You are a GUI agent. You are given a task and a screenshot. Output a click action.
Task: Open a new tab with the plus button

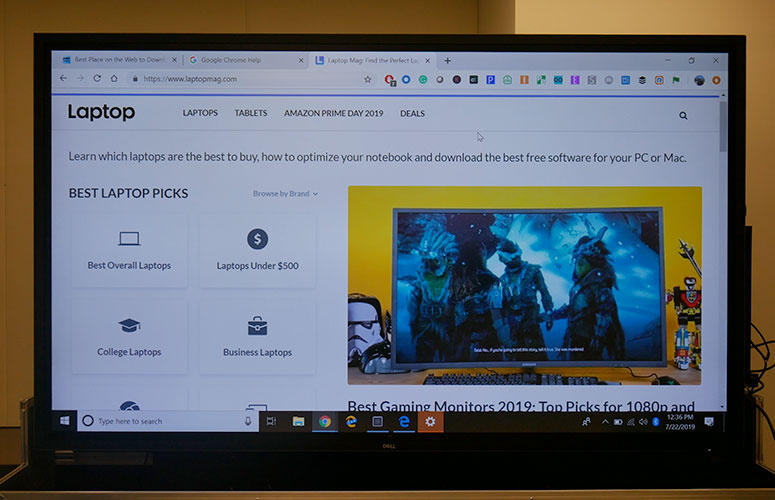pyautogui.click(x=447, y=61)
